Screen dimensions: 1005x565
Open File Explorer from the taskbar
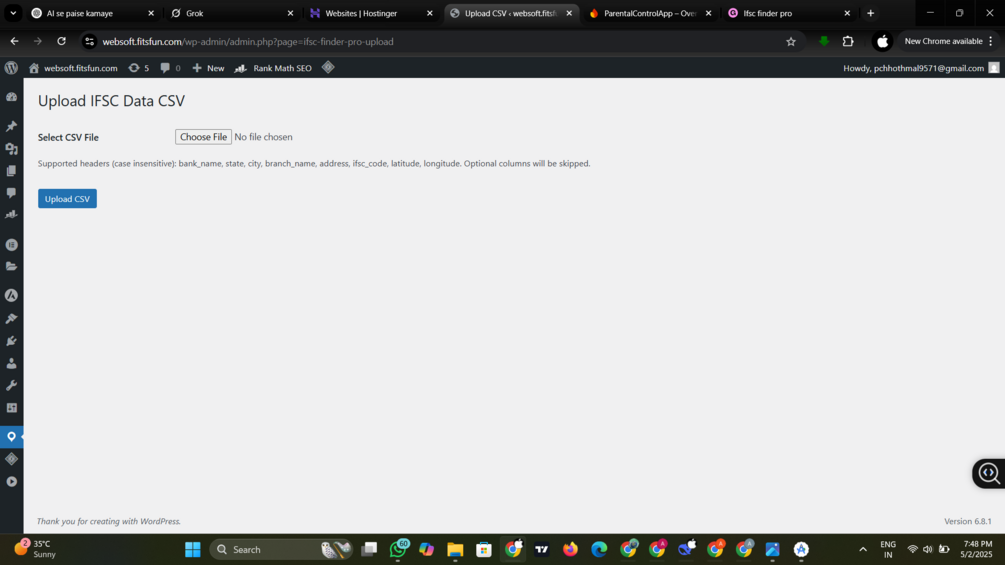click(455, 550)
